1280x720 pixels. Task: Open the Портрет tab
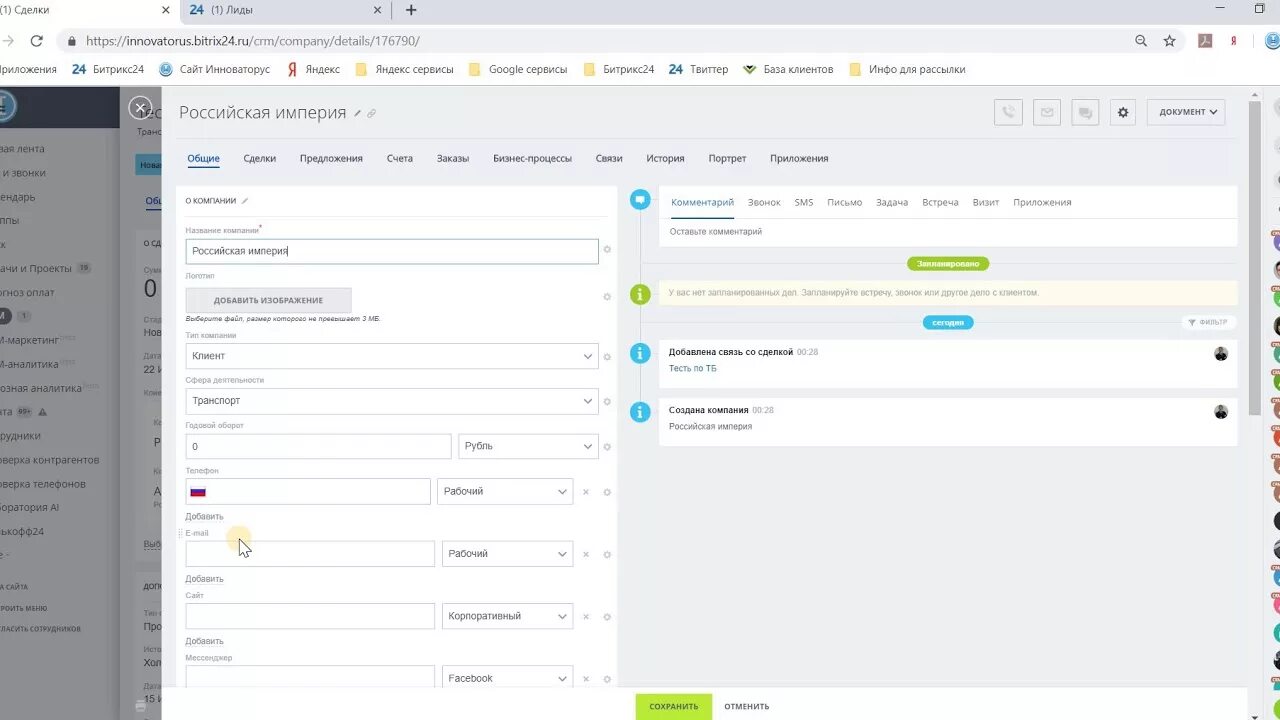coord(727,158)
